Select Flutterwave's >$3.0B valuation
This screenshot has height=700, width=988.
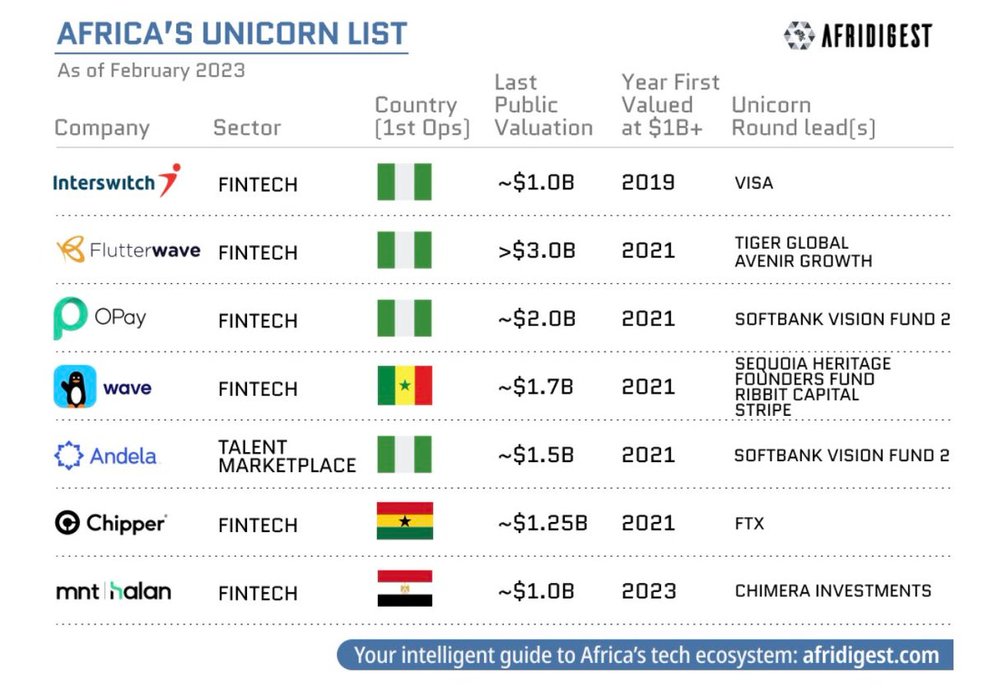pyautogui.click(x=537, y=250)
